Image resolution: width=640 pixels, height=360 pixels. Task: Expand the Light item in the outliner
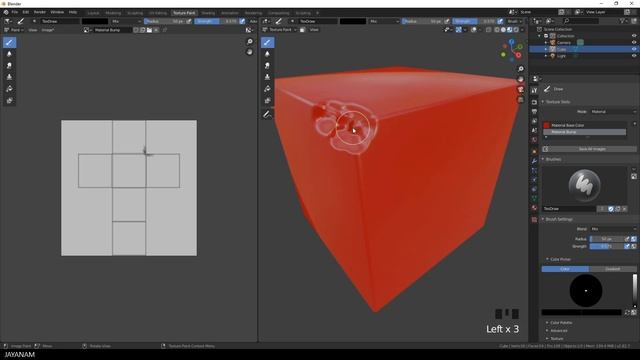(x=546, y=56)
